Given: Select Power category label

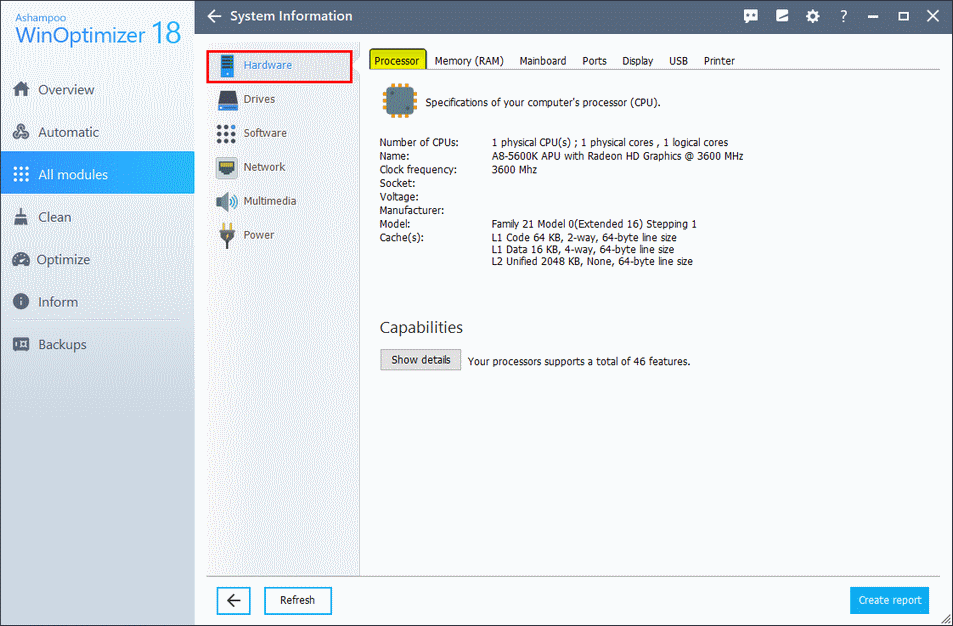Looking at the screenshot, I should (x=259, y=235).
